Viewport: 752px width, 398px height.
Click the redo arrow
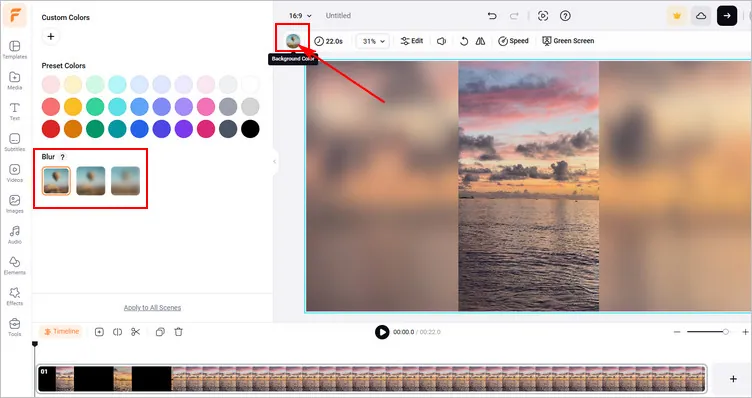[514, 16]
